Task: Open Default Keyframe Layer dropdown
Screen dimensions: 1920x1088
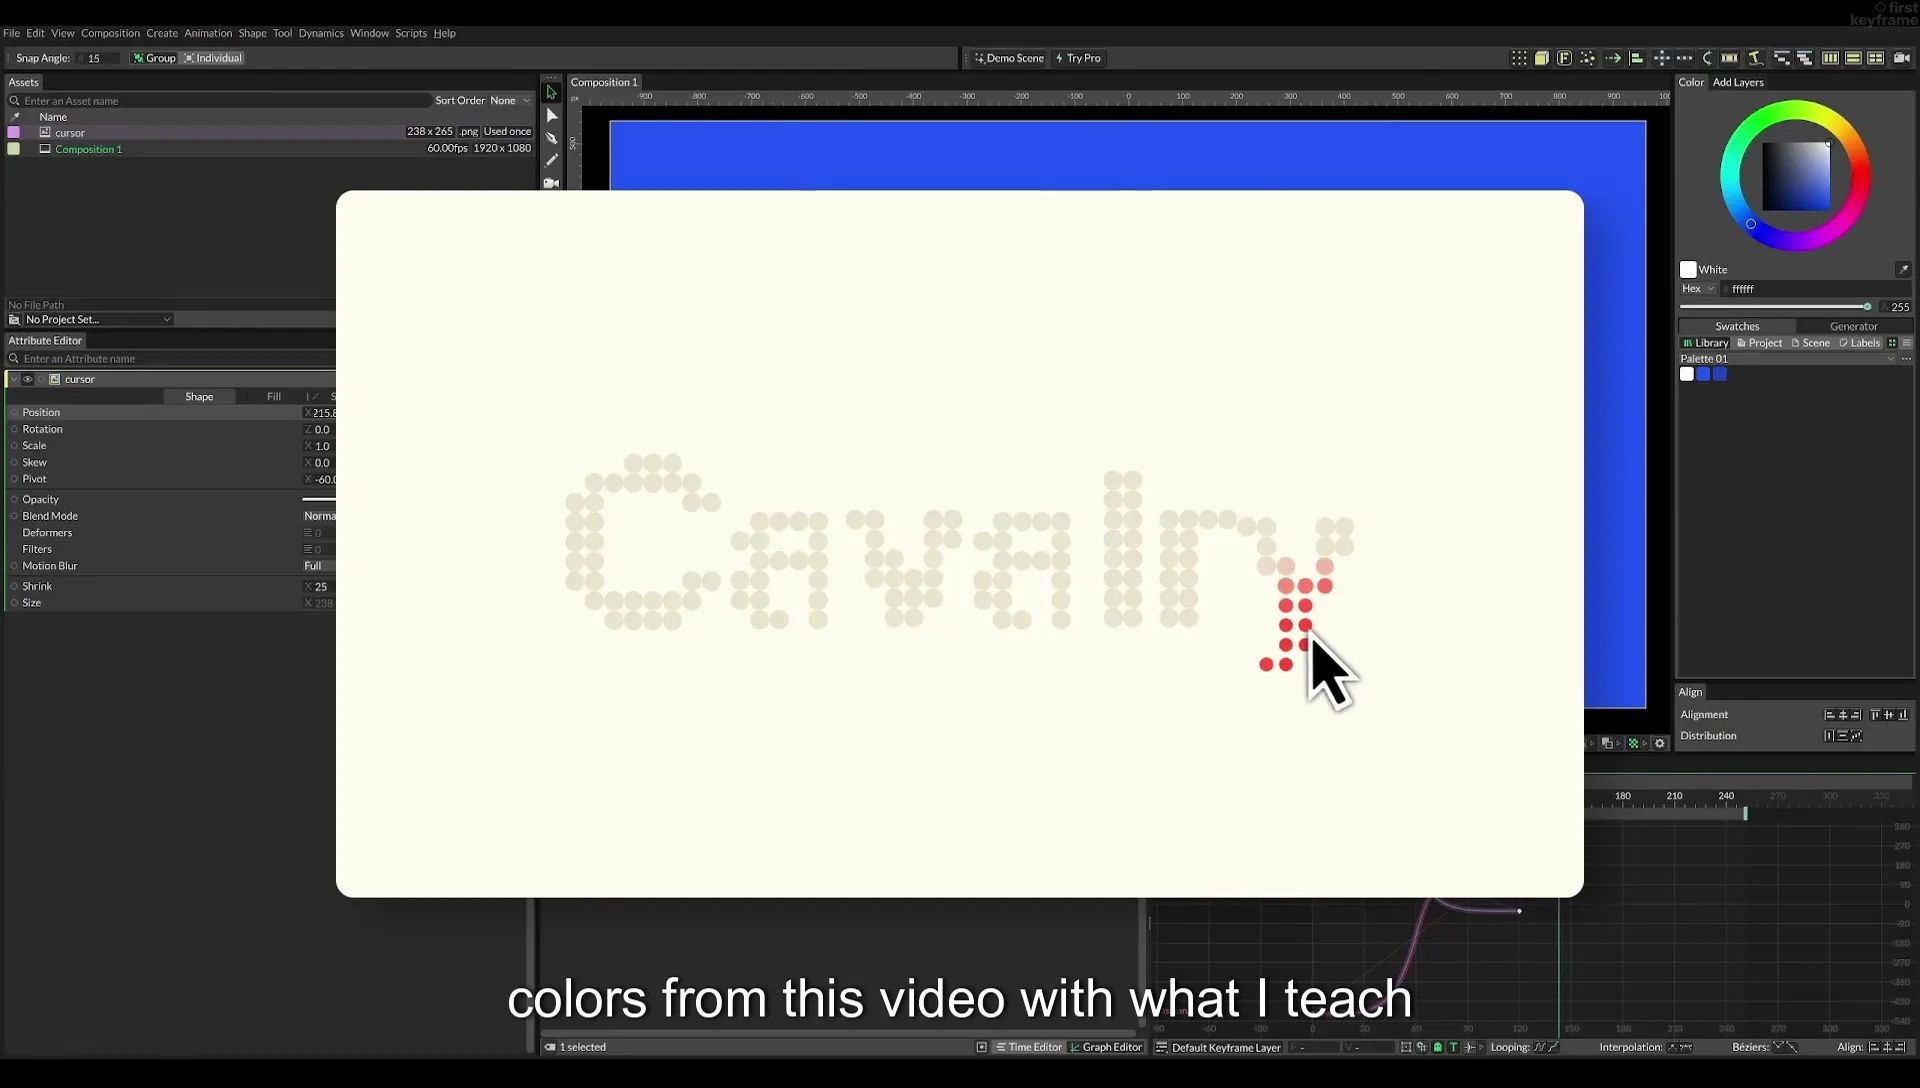Action: (x=1218, y=1047)
